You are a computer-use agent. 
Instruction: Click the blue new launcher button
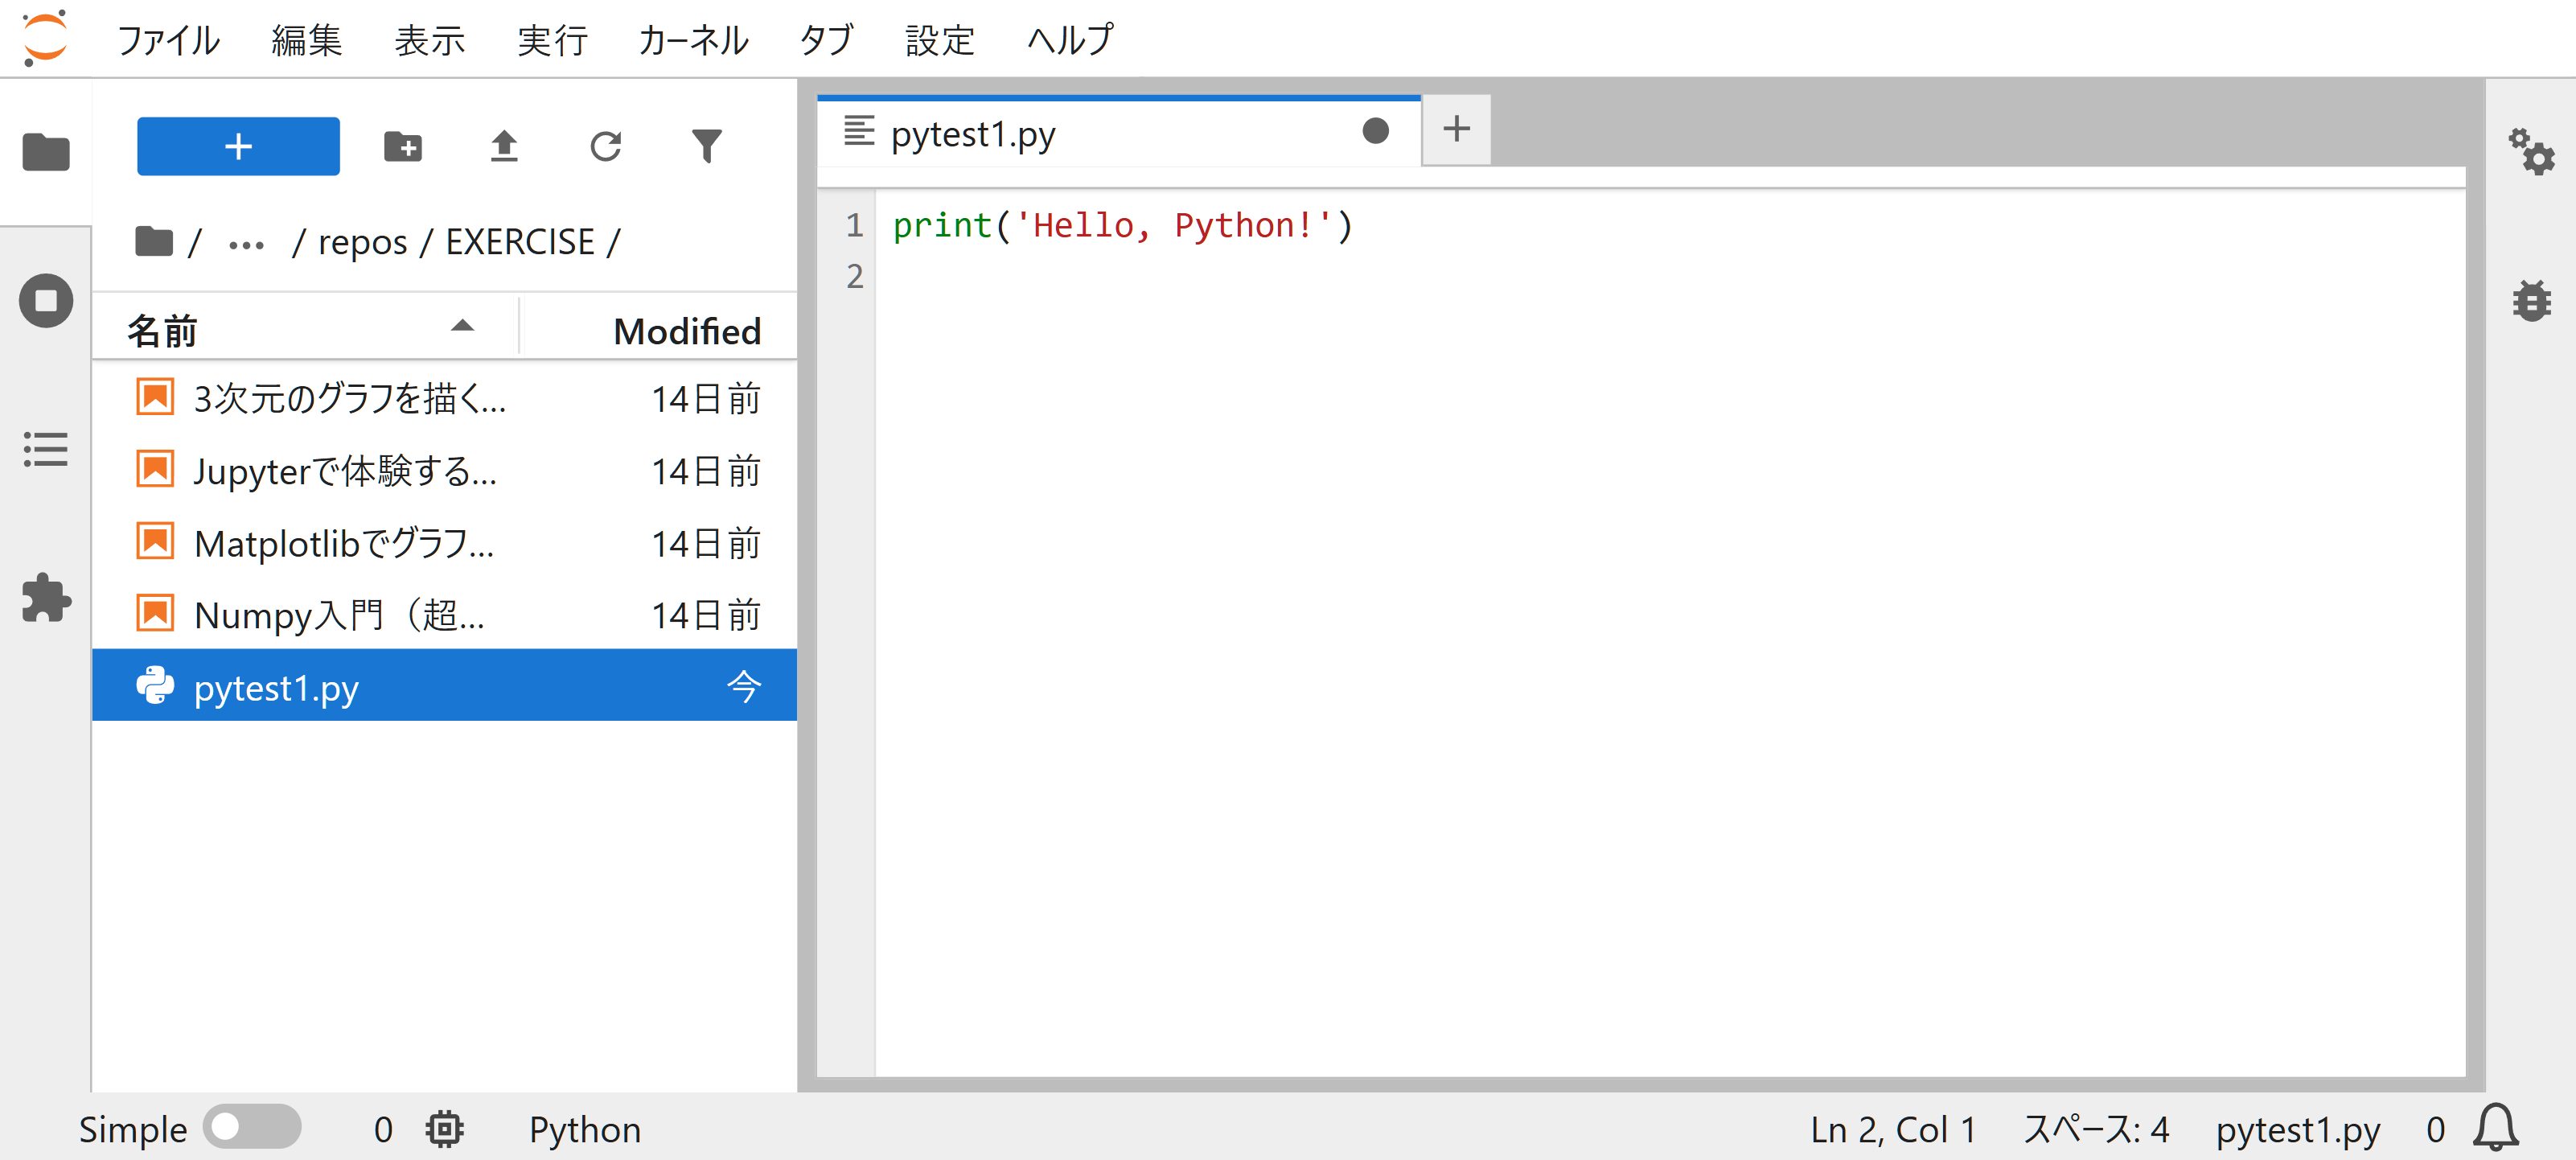(238, 146)
